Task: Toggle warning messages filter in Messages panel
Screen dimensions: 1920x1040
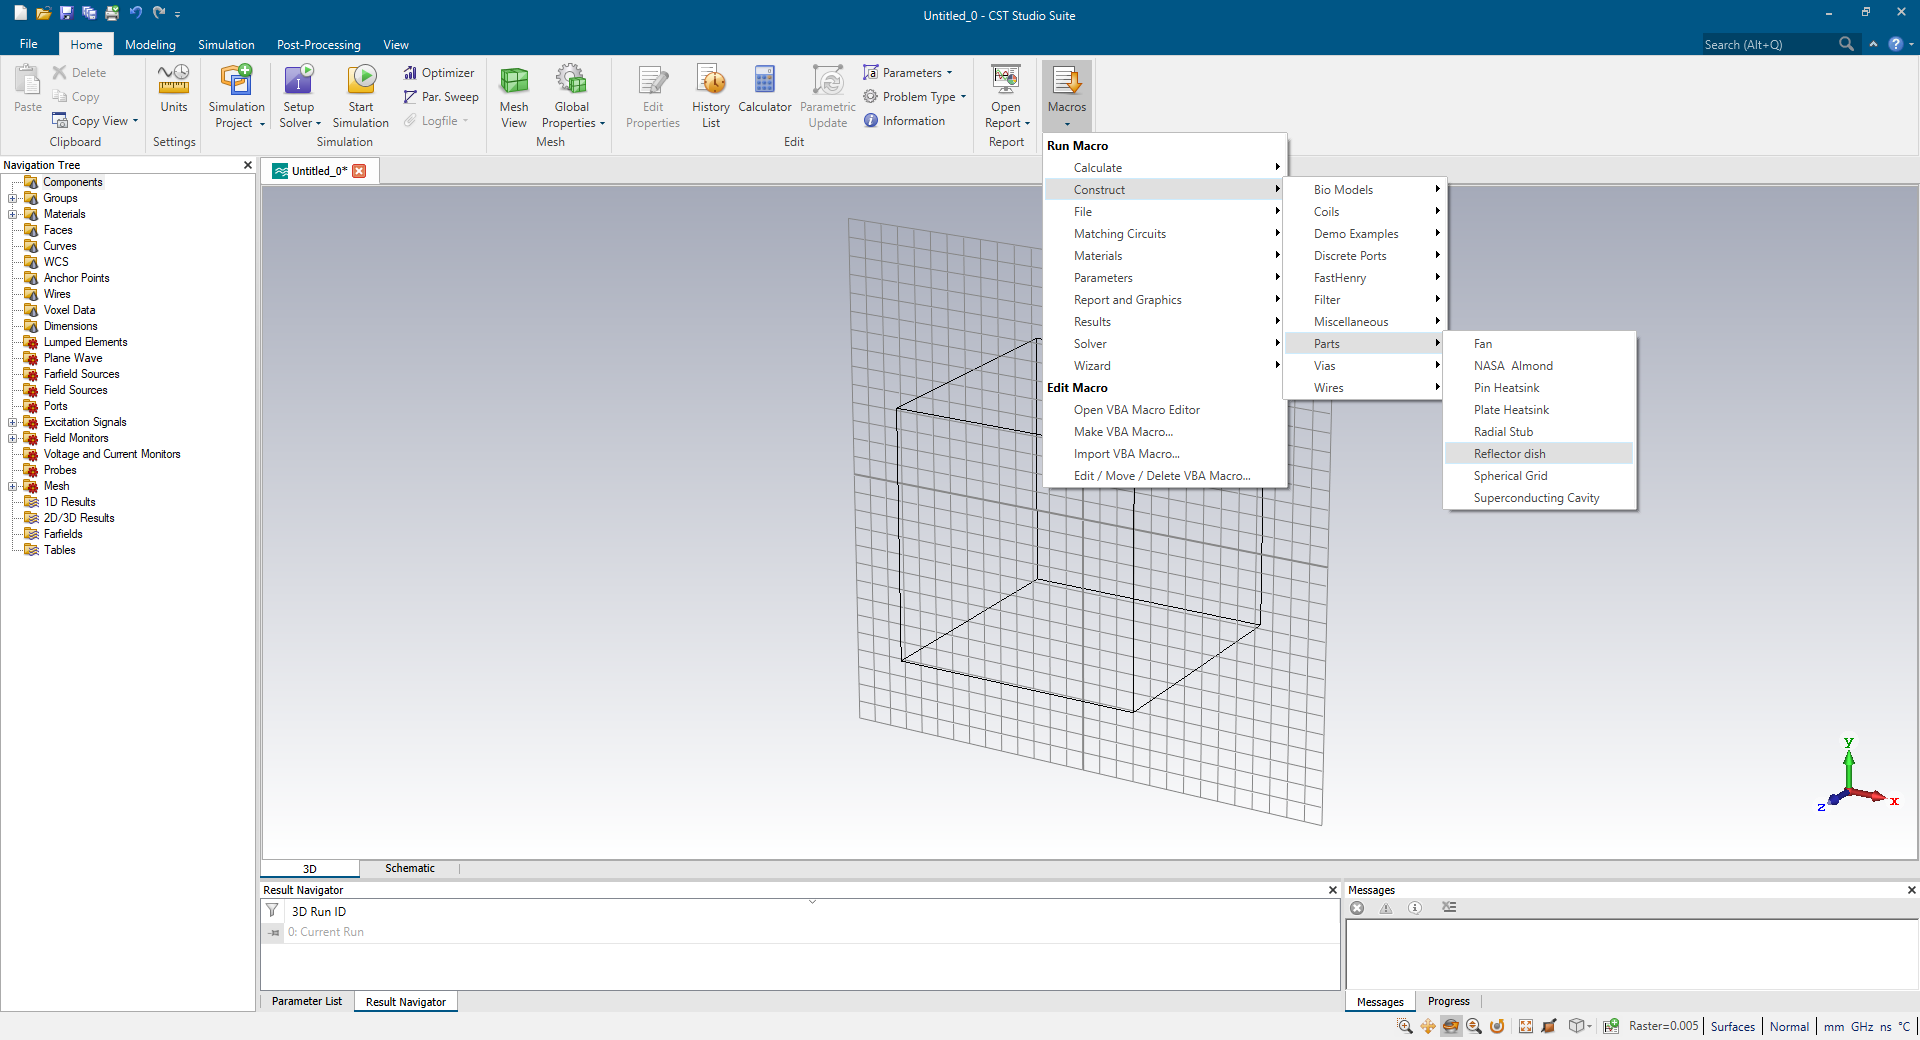Action: click(x=1386, y=908)
